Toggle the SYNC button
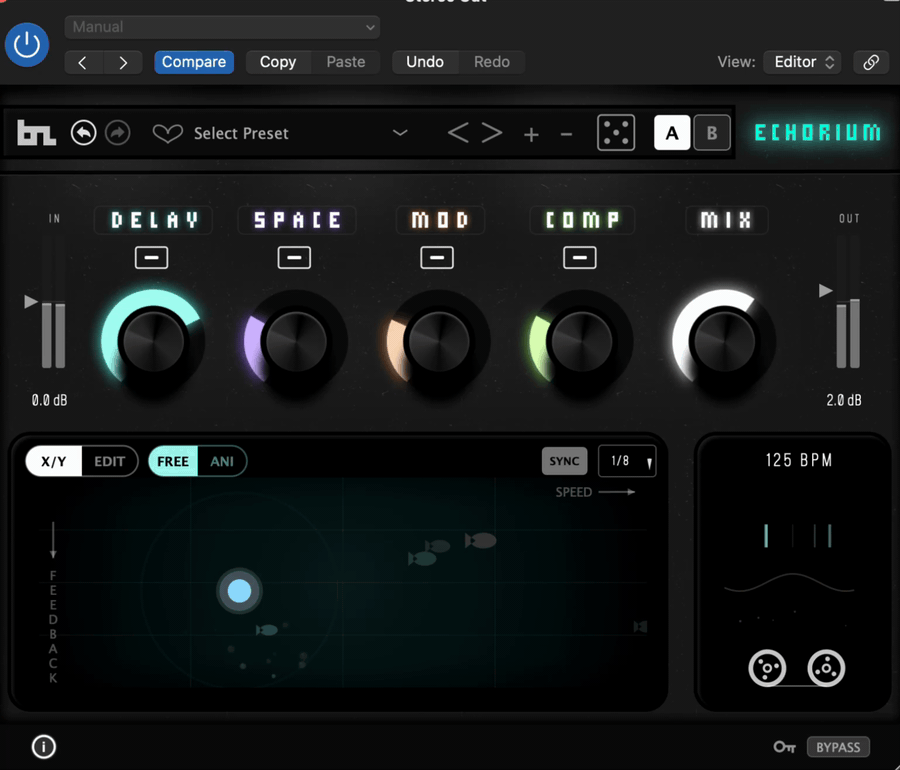 coord(565,461)
